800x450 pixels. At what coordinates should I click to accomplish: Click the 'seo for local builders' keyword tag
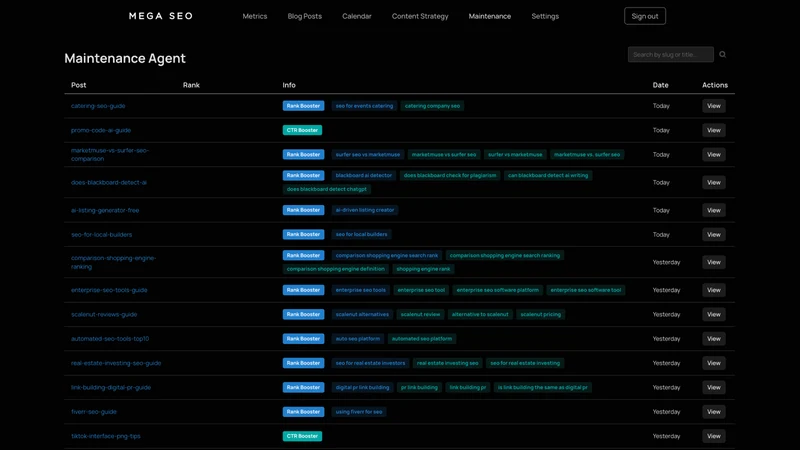click(361, 235)
